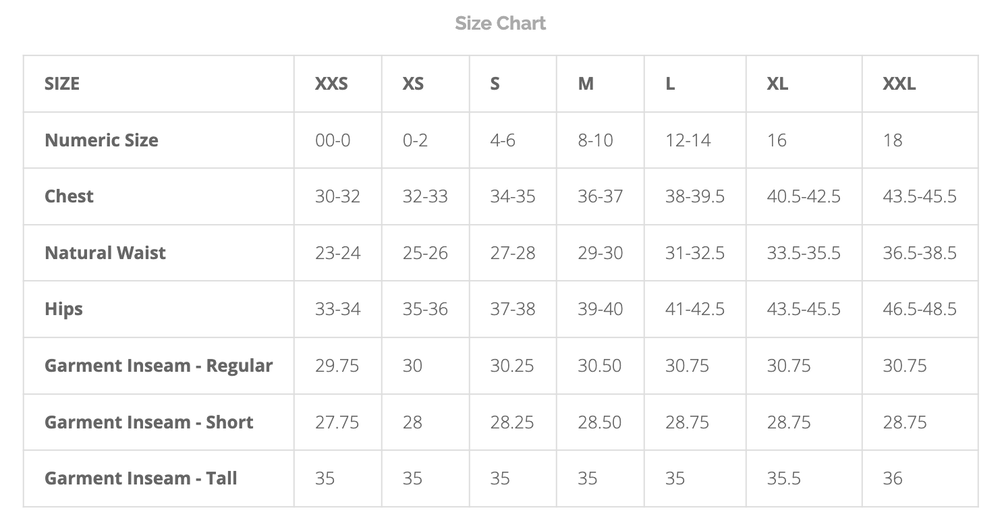
Task: Click the Hips row label
Action: pos(63,309)
